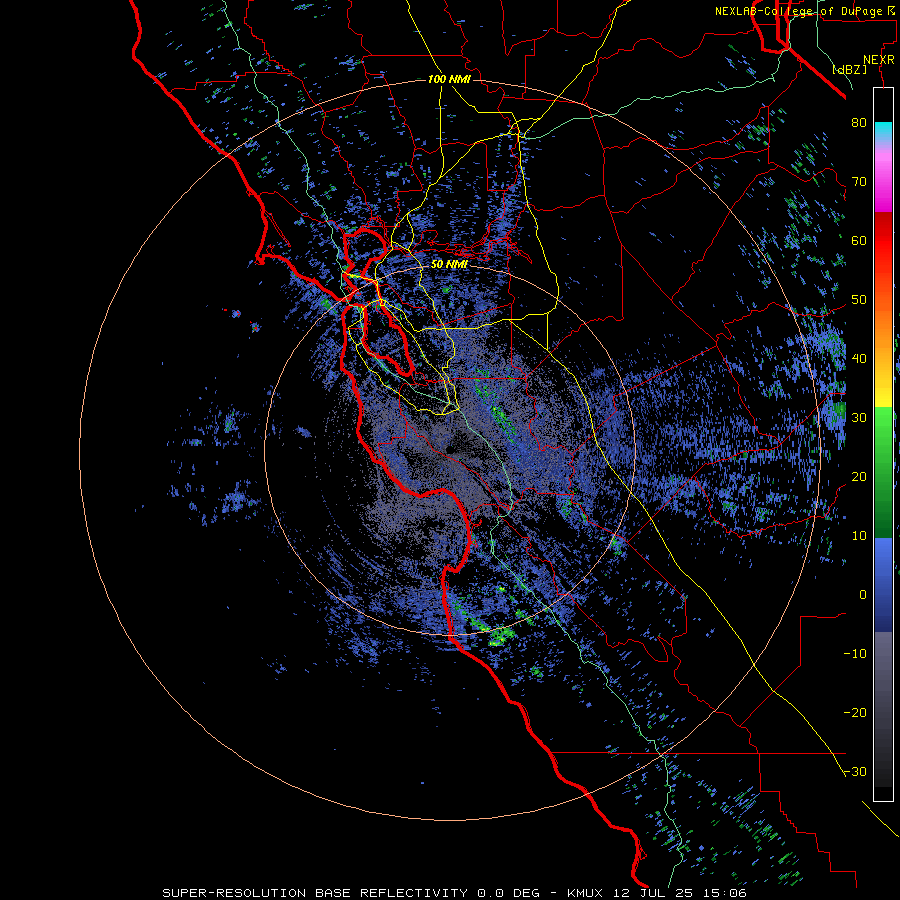The width and height of the screenshot is (900, 900).
Task: Click the 60 dBZ scale label
Action: click(x=859, y=240)
